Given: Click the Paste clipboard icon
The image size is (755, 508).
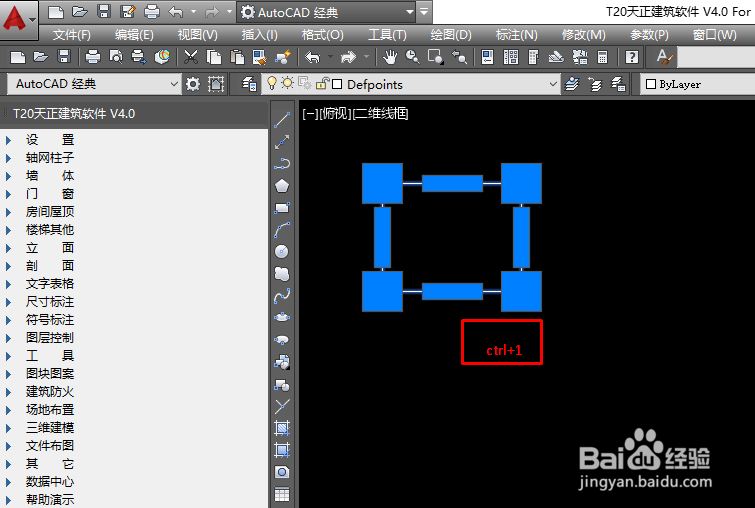Looking at the screenshot, I should [x=237, y=57].
